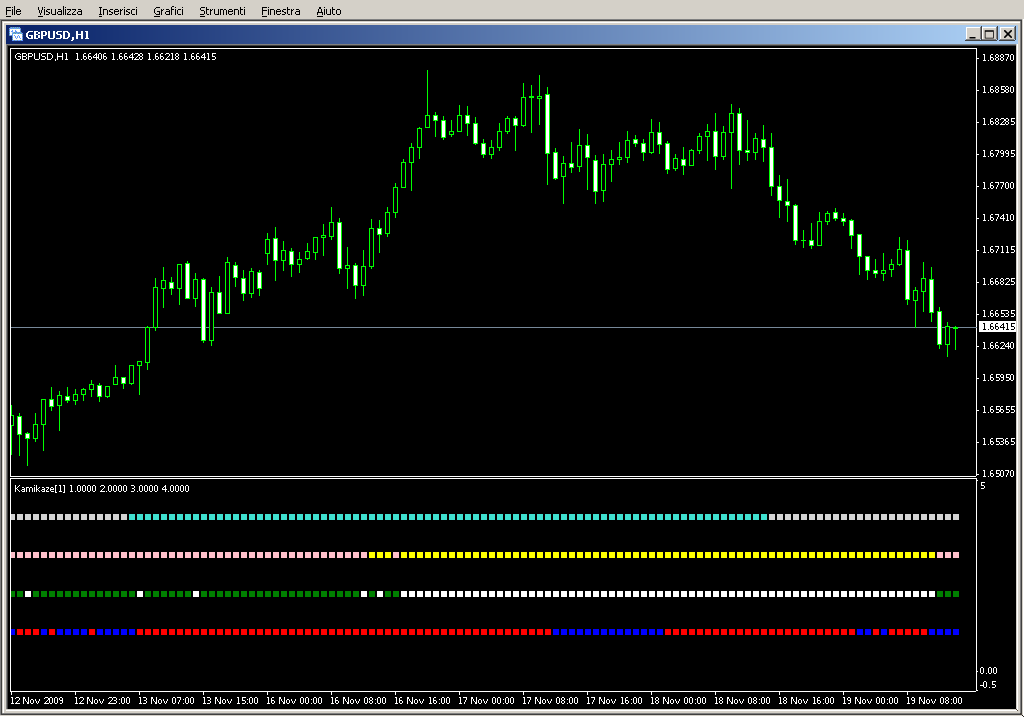Click the 13 Nov 15:00 time label
The image size is (1024, 717).
tap(230, 701)
